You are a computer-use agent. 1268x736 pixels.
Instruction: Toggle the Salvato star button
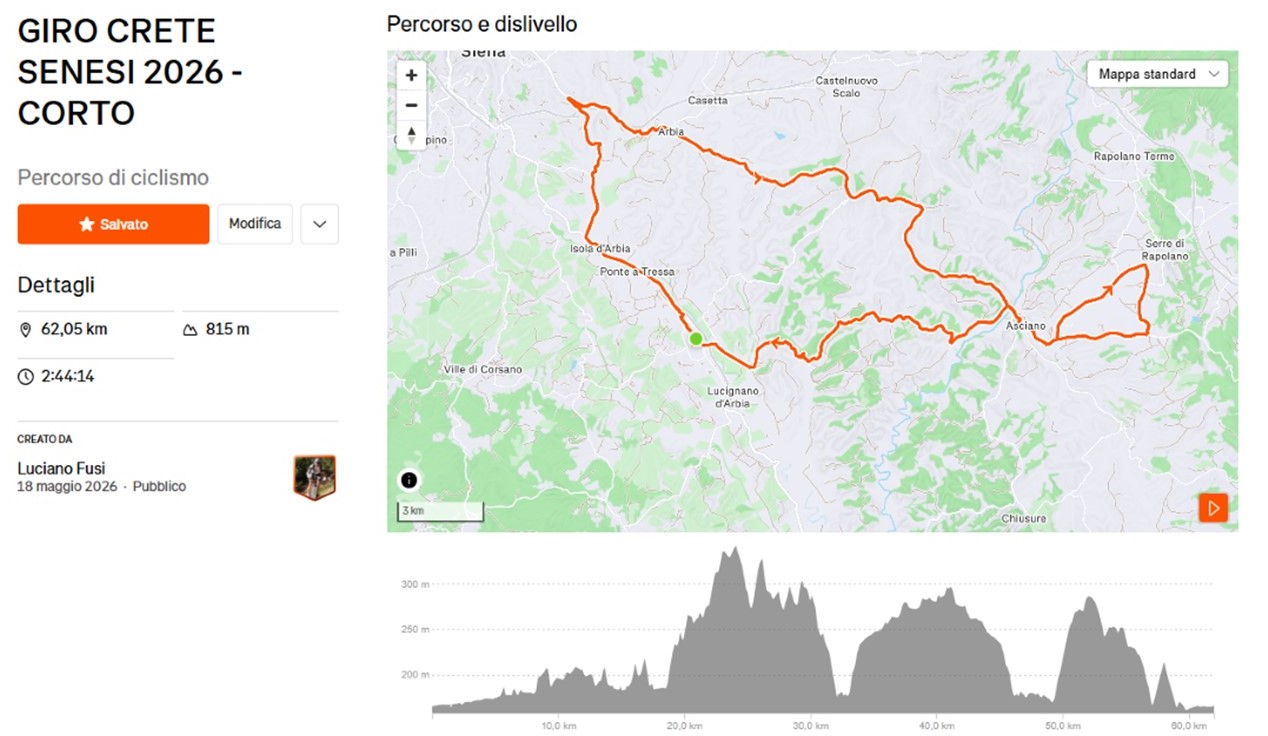(113, 224)
